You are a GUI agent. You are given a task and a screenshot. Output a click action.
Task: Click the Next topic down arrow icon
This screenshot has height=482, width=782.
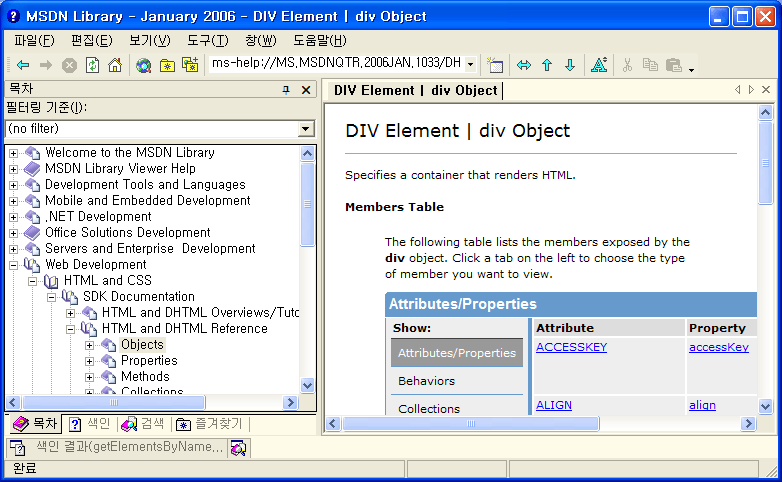570,65
